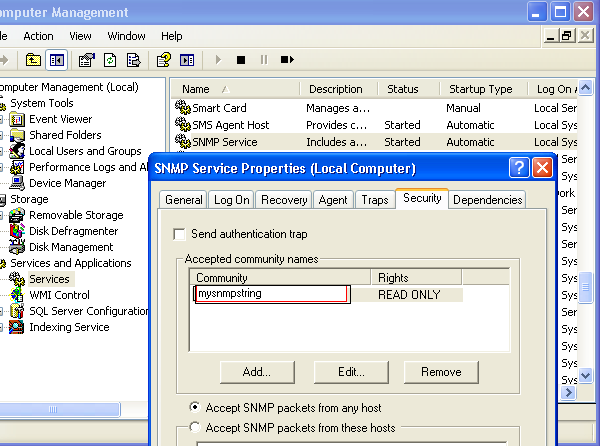Click the Rights column header
Screen dimensions: 600x446
[x=416, y=277]
